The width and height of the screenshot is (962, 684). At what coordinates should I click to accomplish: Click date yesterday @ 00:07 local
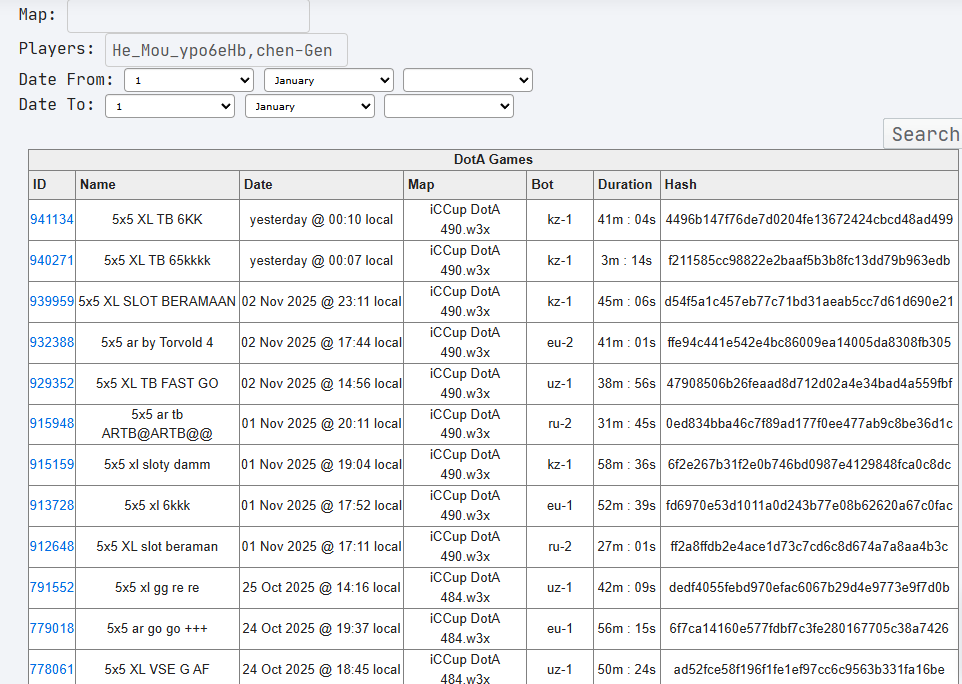coord(321,261)
